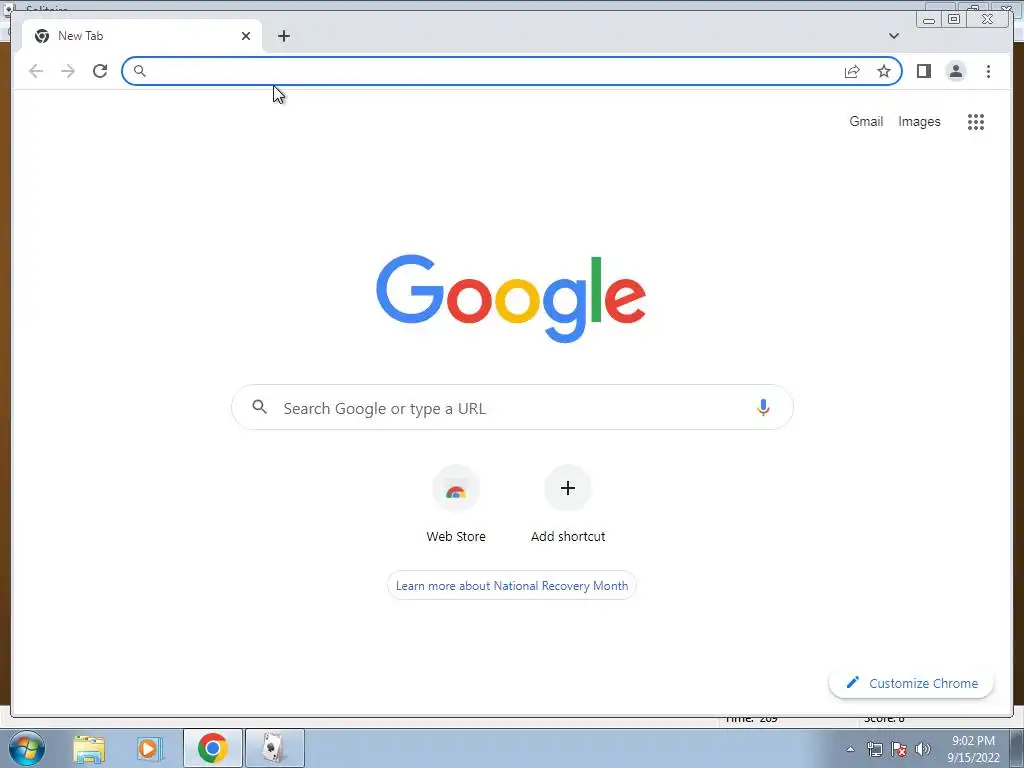The image size is (1024, 768).
Task: Click the taskbar clock showing 9:02 PM
Action: 973,749
